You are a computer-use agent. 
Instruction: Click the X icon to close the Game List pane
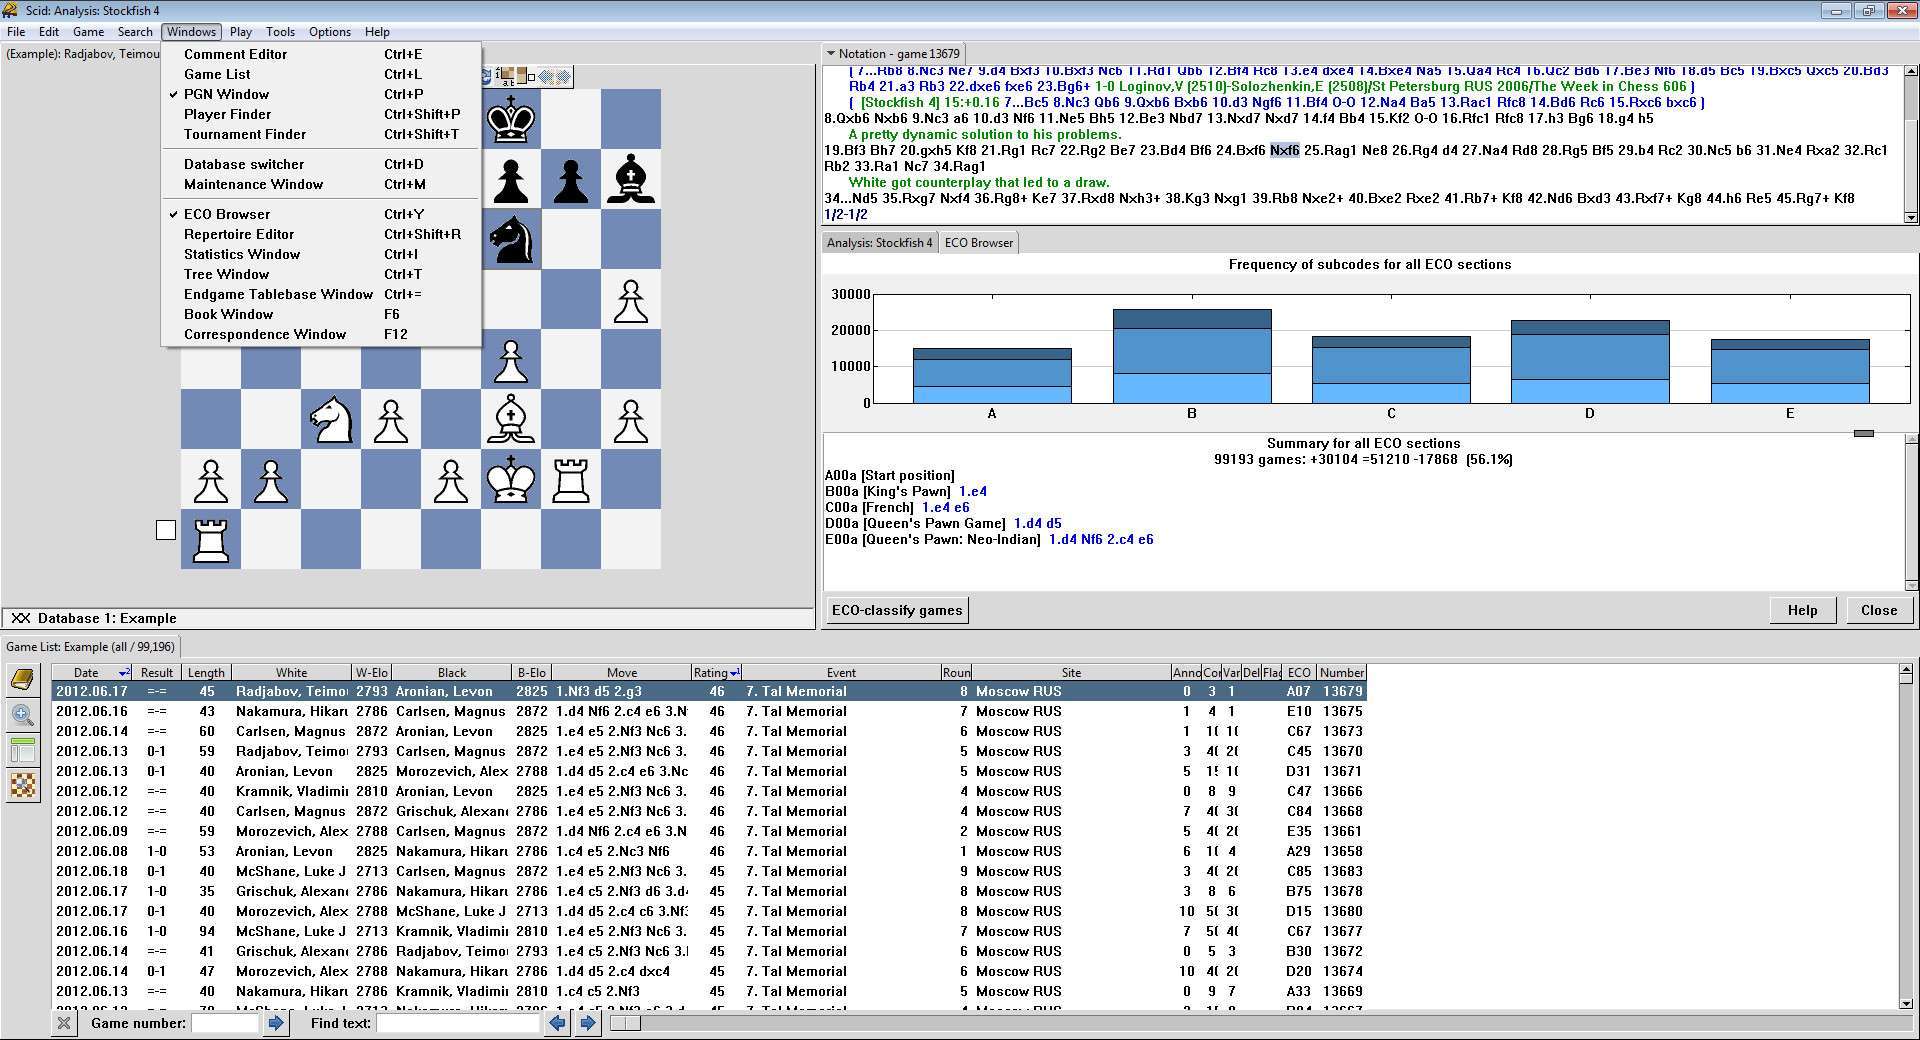coord(64,1023)
